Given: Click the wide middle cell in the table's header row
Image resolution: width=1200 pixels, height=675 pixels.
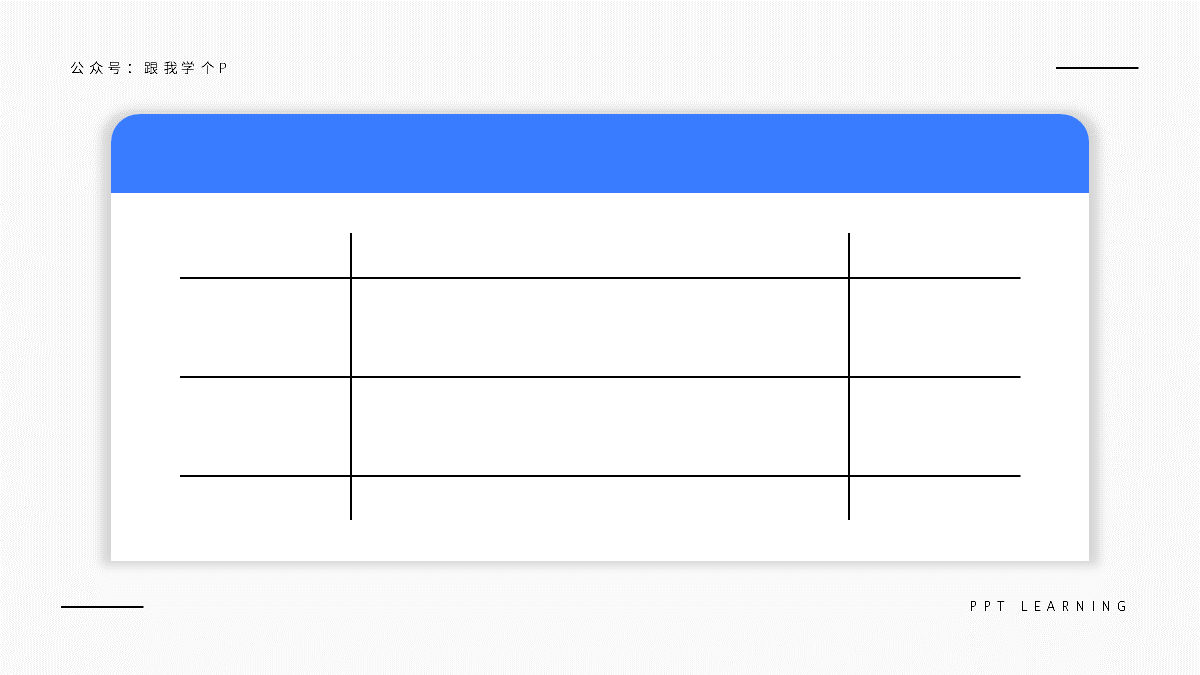Looking at the screenshot, I should pos(600,255).
